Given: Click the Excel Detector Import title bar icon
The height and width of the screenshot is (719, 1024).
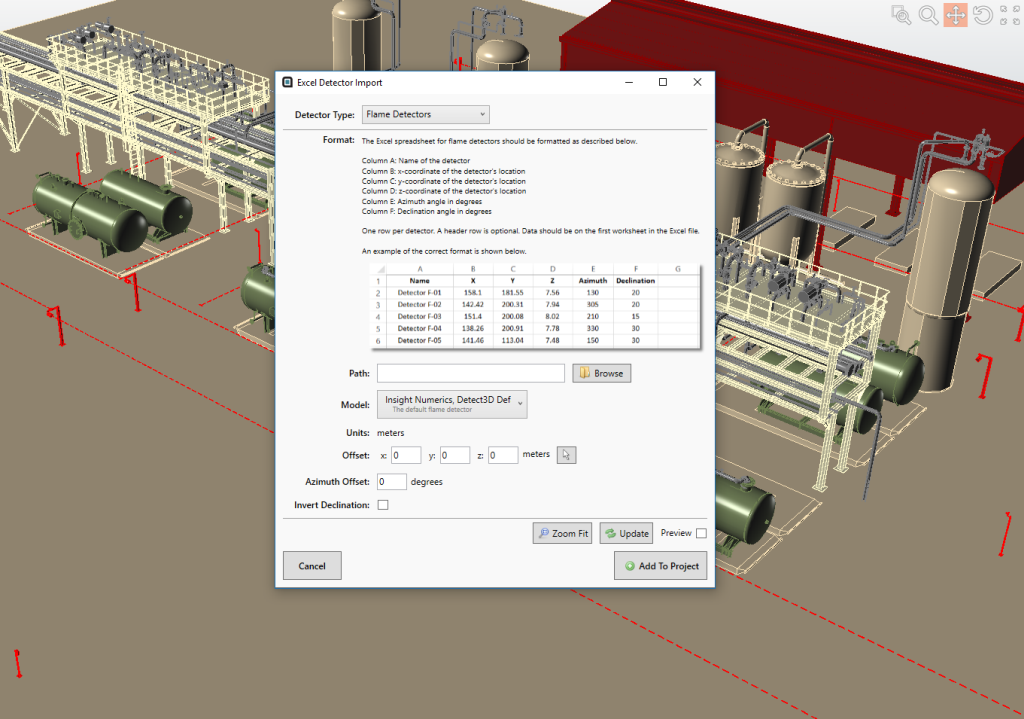Looking at the screenshot, I should pos(286,82).
